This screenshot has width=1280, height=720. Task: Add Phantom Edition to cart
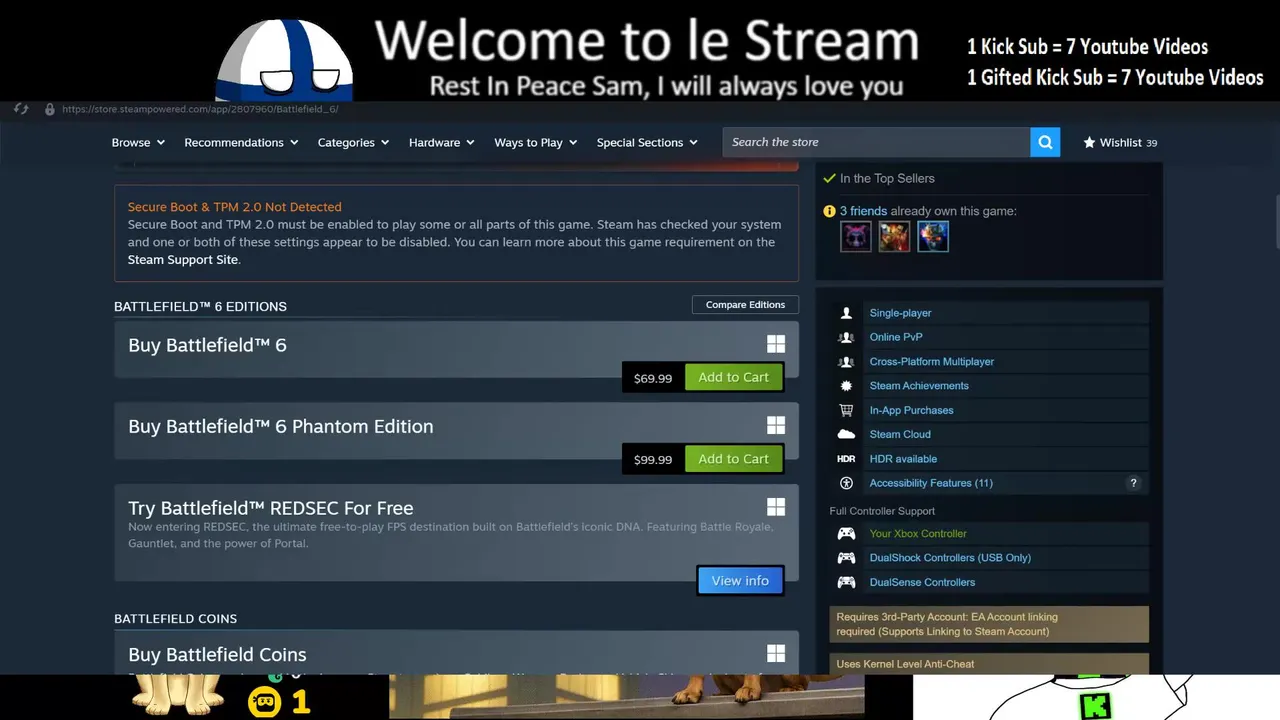coord(733,459)
